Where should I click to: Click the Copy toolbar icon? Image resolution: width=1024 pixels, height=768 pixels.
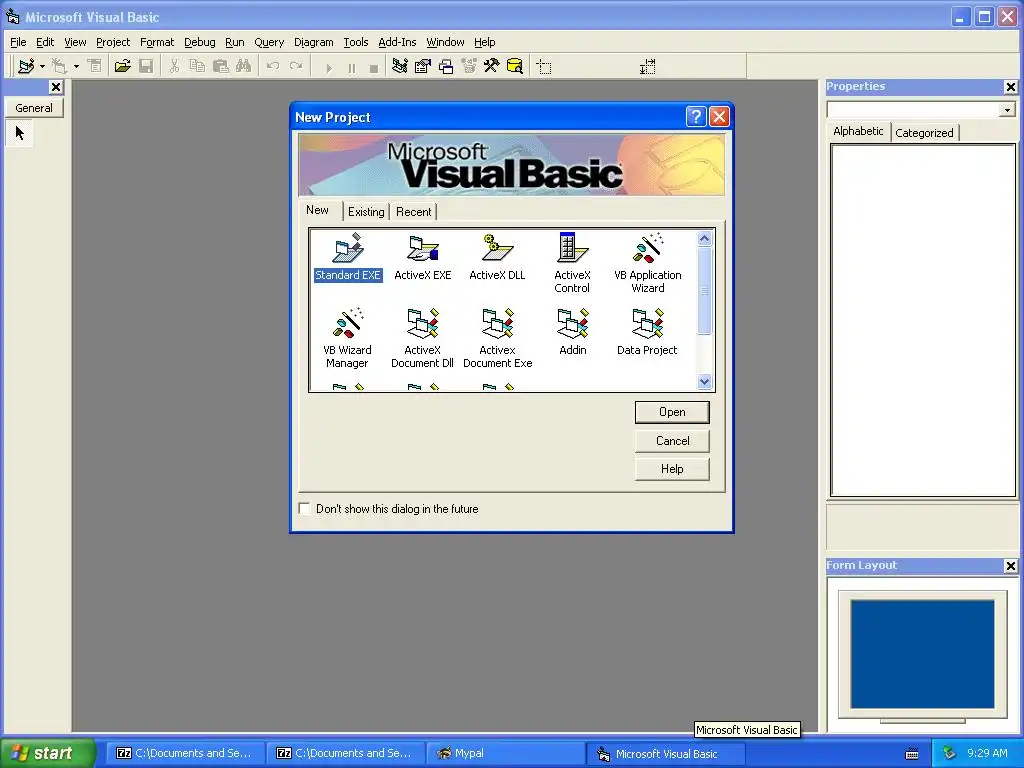pos(197,66)
